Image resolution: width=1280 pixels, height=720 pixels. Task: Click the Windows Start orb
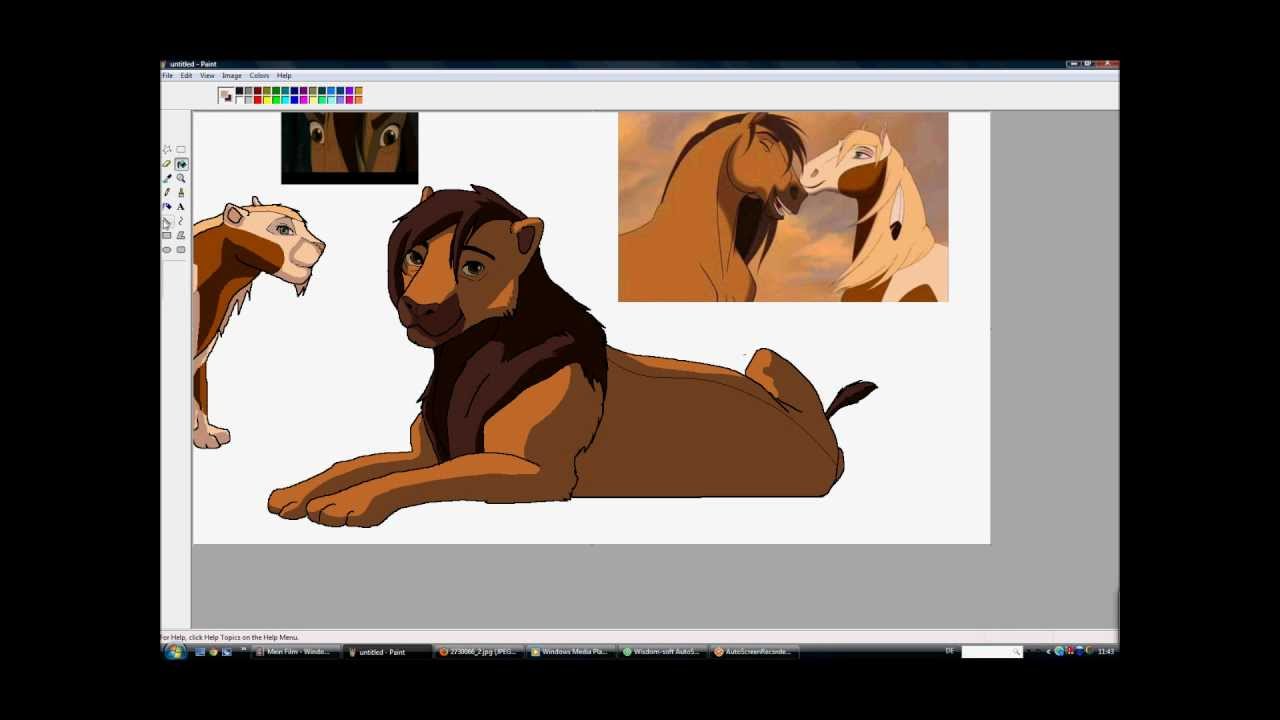tap(175, 652)
